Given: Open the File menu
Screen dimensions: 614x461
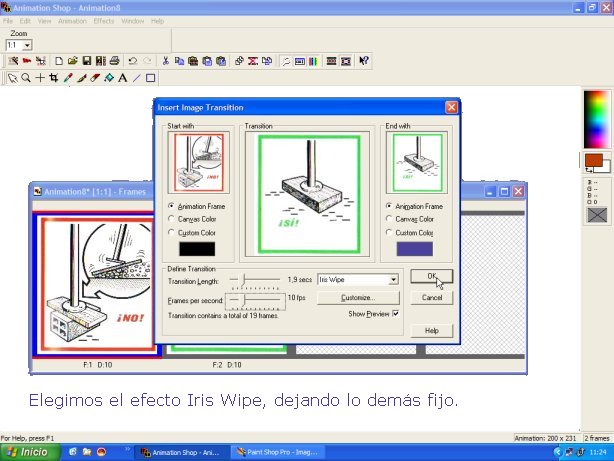Looking at the screenshot, I should coord(8,21).
